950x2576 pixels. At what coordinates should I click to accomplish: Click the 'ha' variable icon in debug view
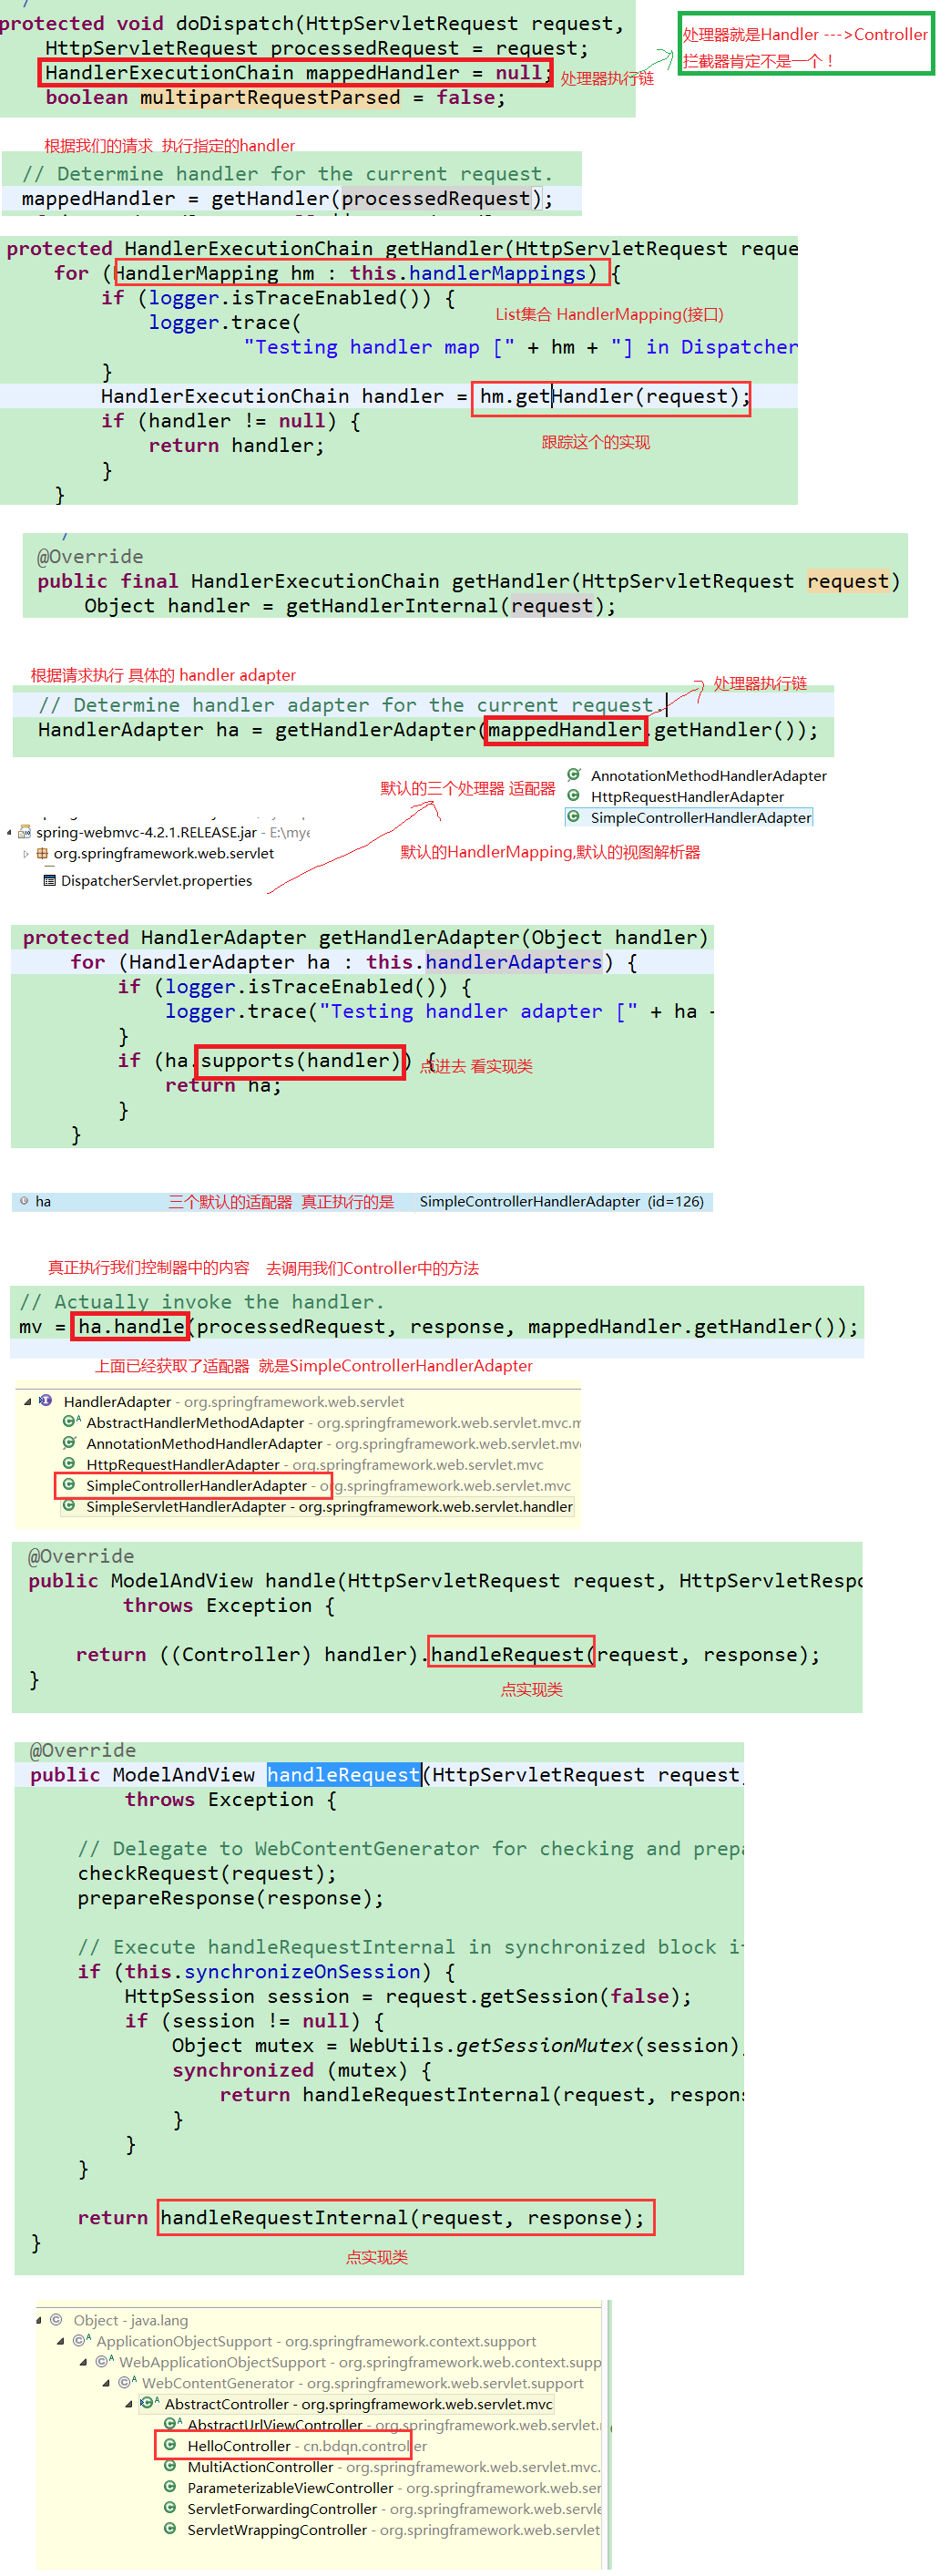point(24,1200)
